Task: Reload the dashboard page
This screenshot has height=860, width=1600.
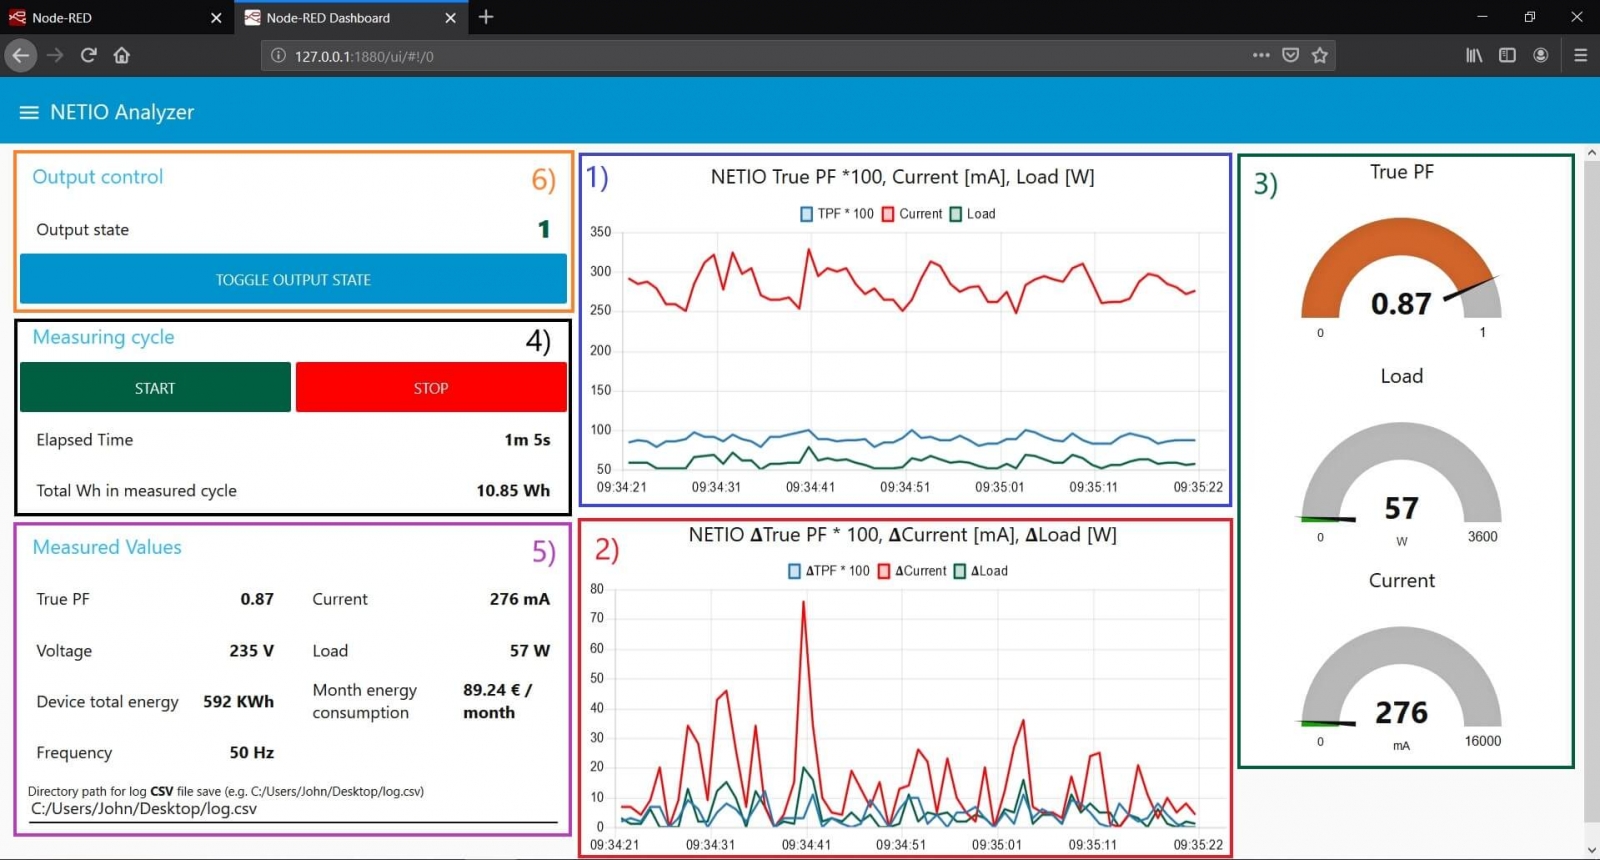Action: click(88, 55)
